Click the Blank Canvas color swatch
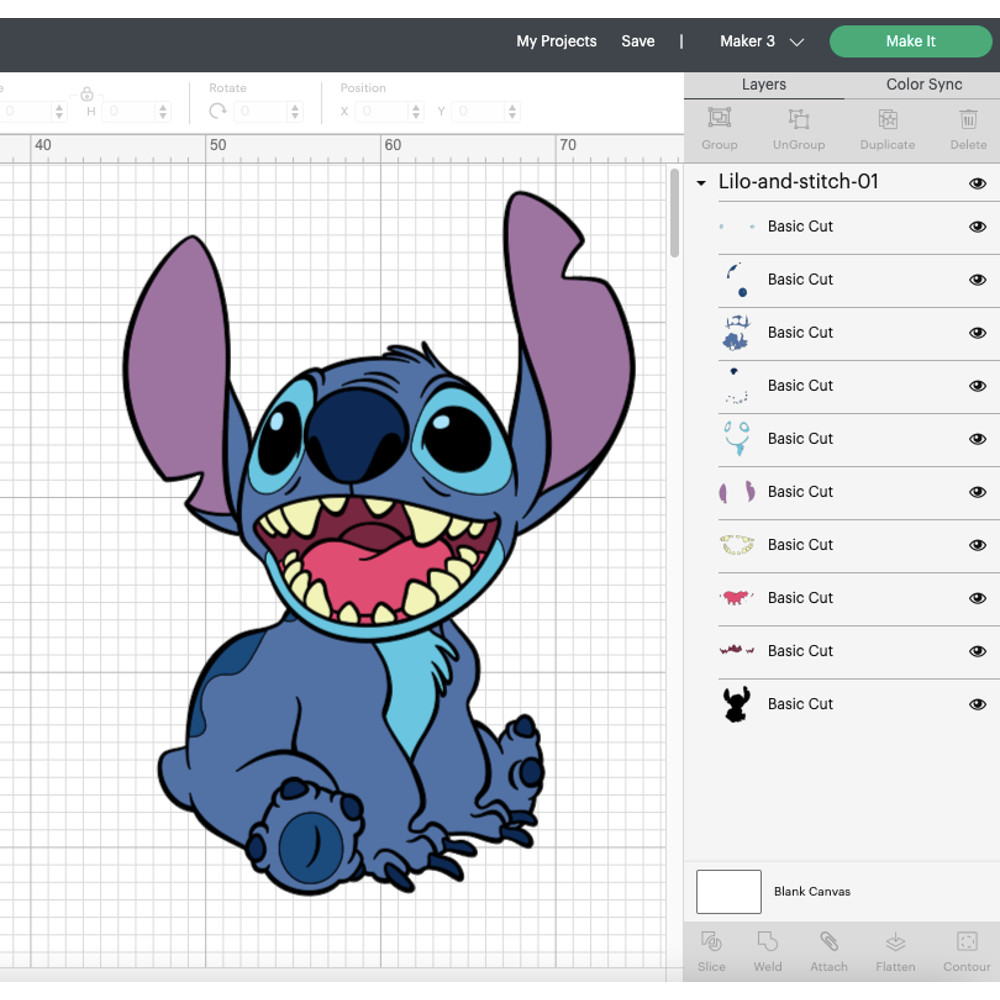 728,891
